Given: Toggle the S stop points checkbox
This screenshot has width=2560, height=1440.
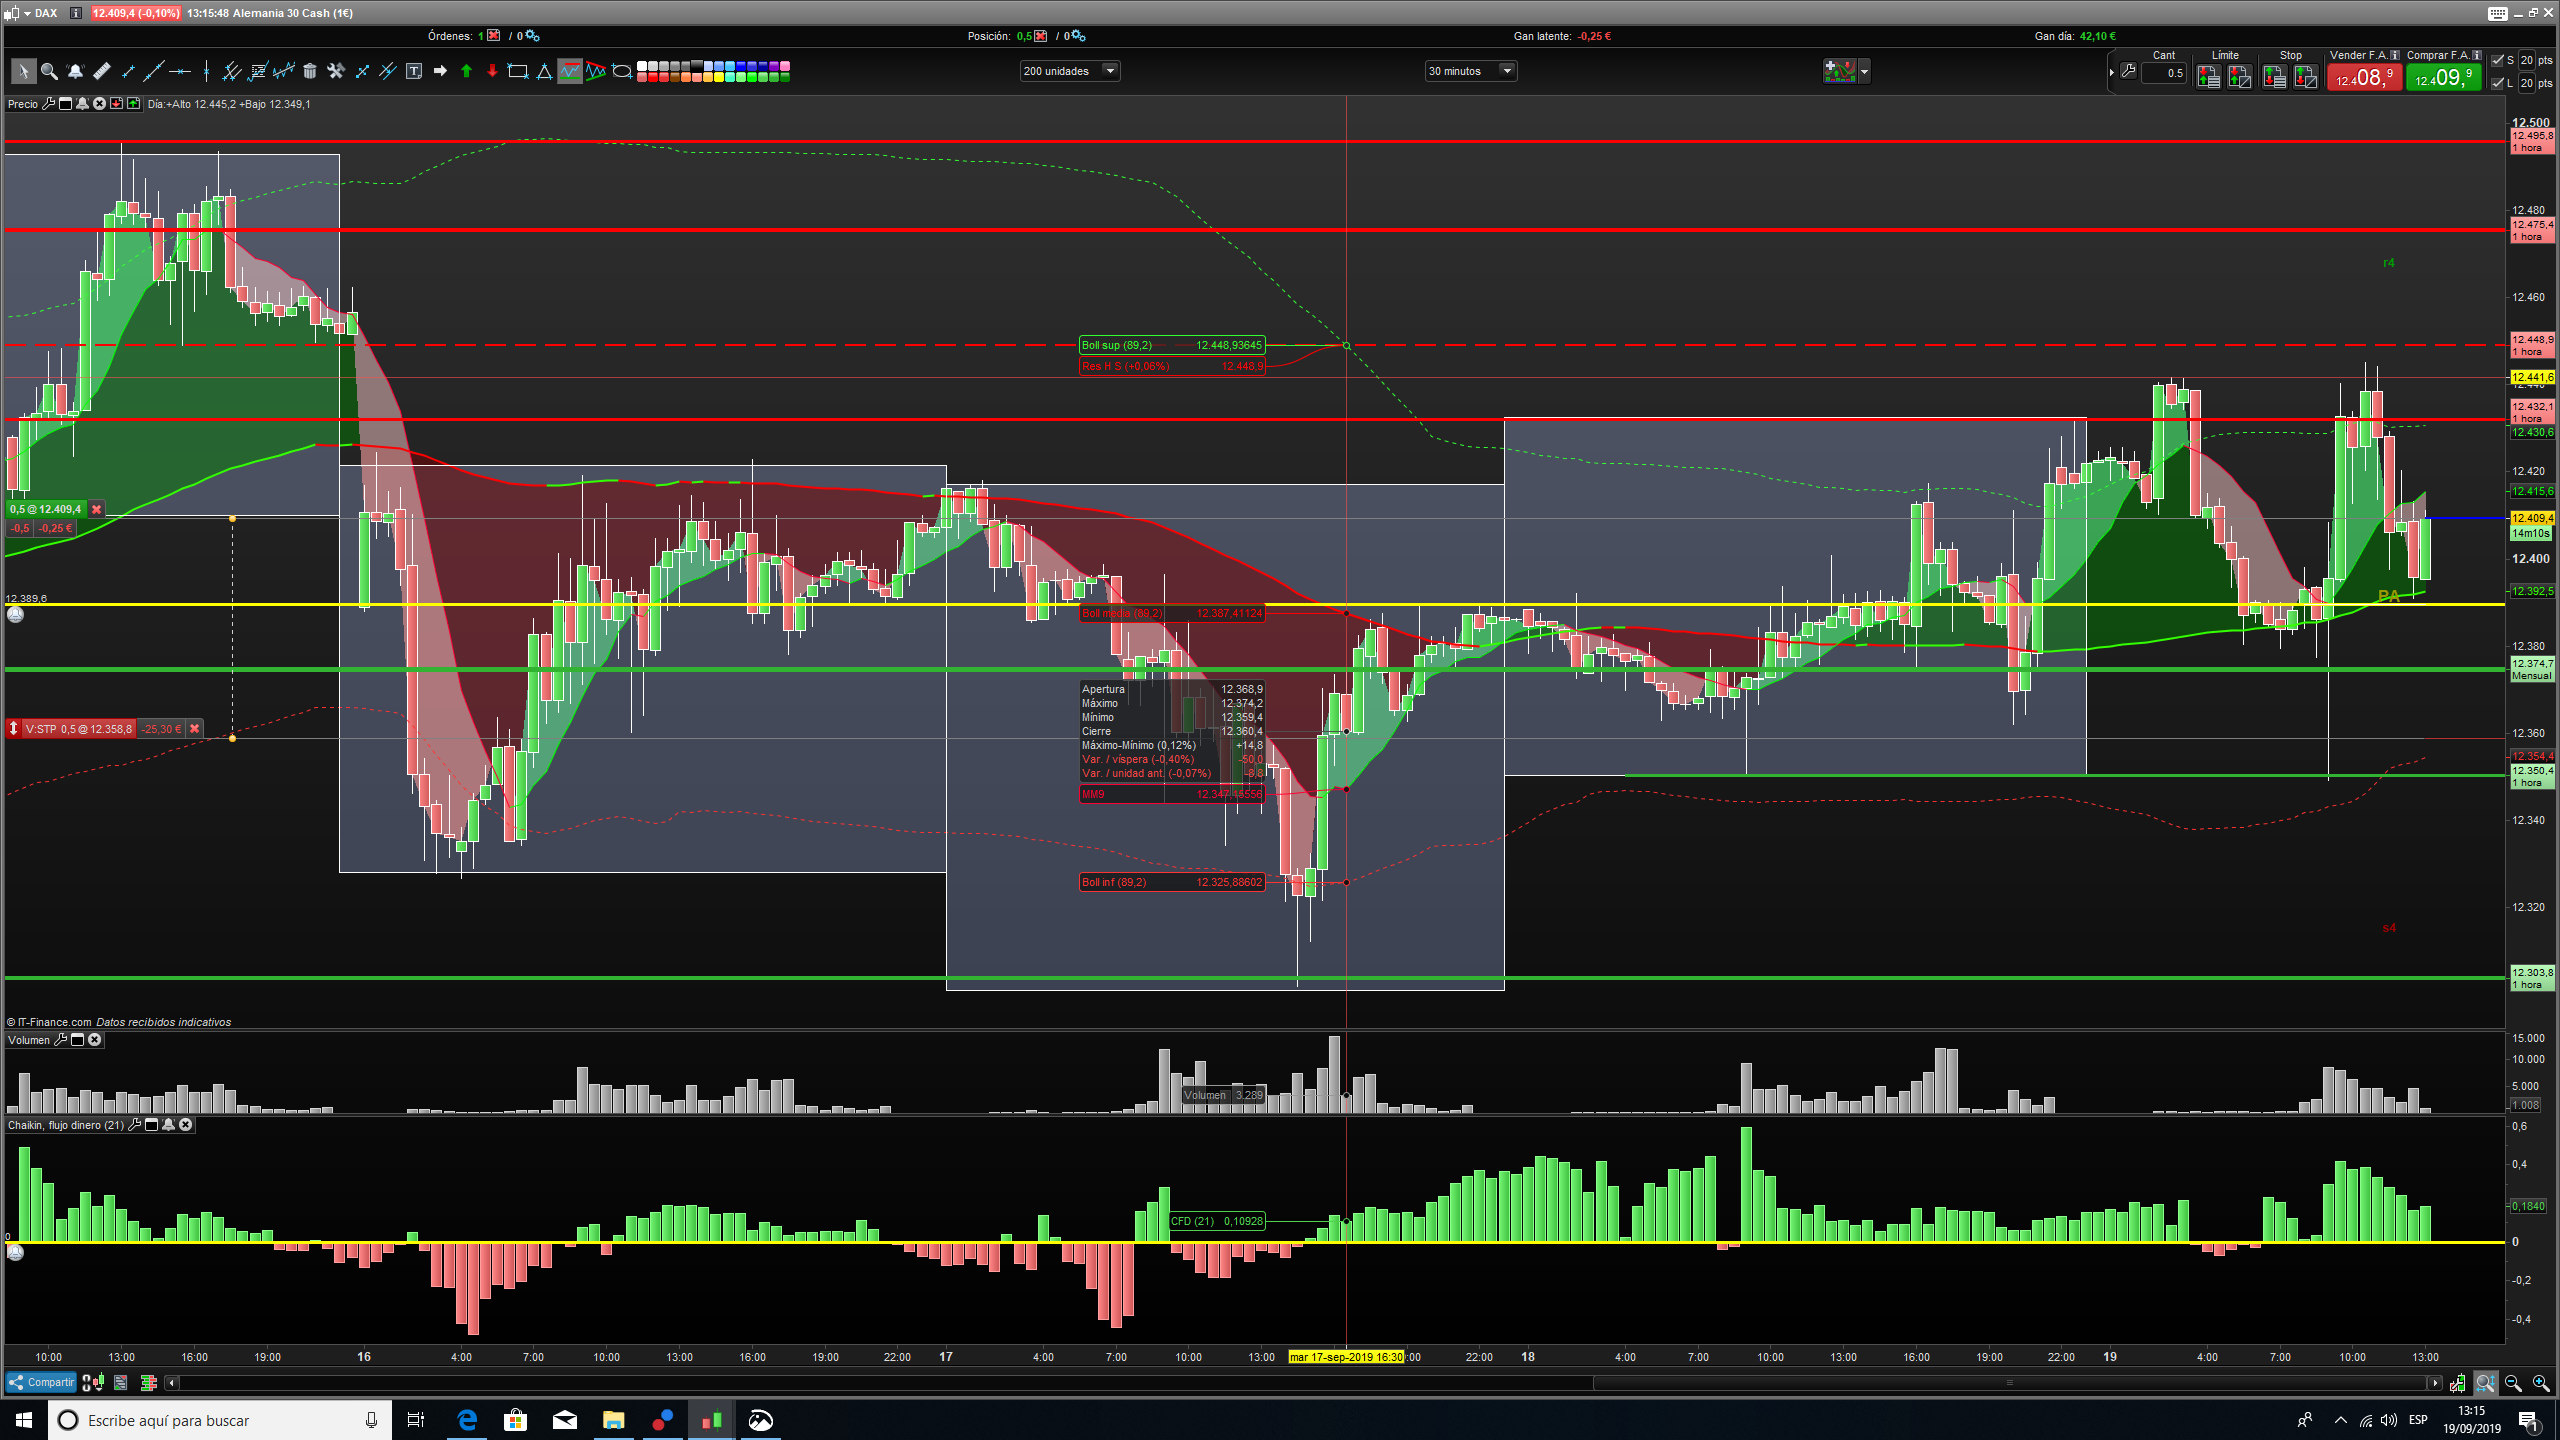Looking at the screenshot, I should coord(2497,60).
